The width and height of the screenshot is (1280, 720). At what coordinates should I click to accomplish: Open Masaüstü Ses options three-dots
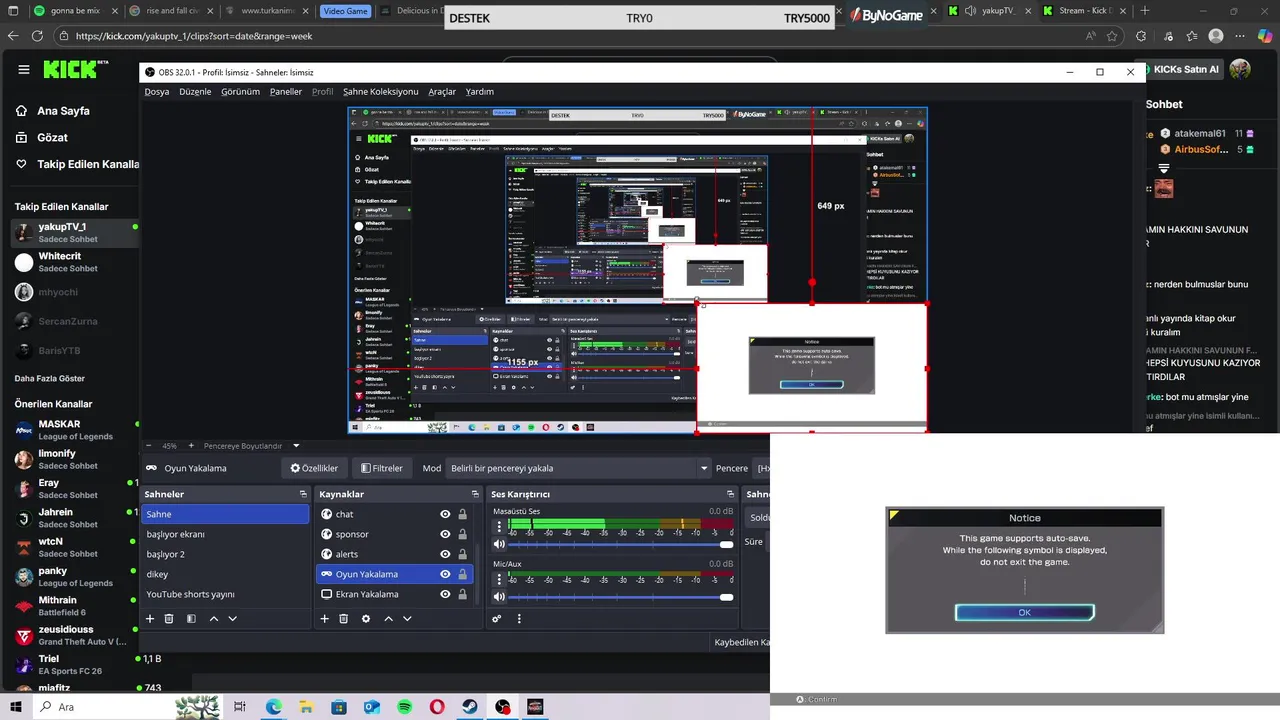[498, 527]
